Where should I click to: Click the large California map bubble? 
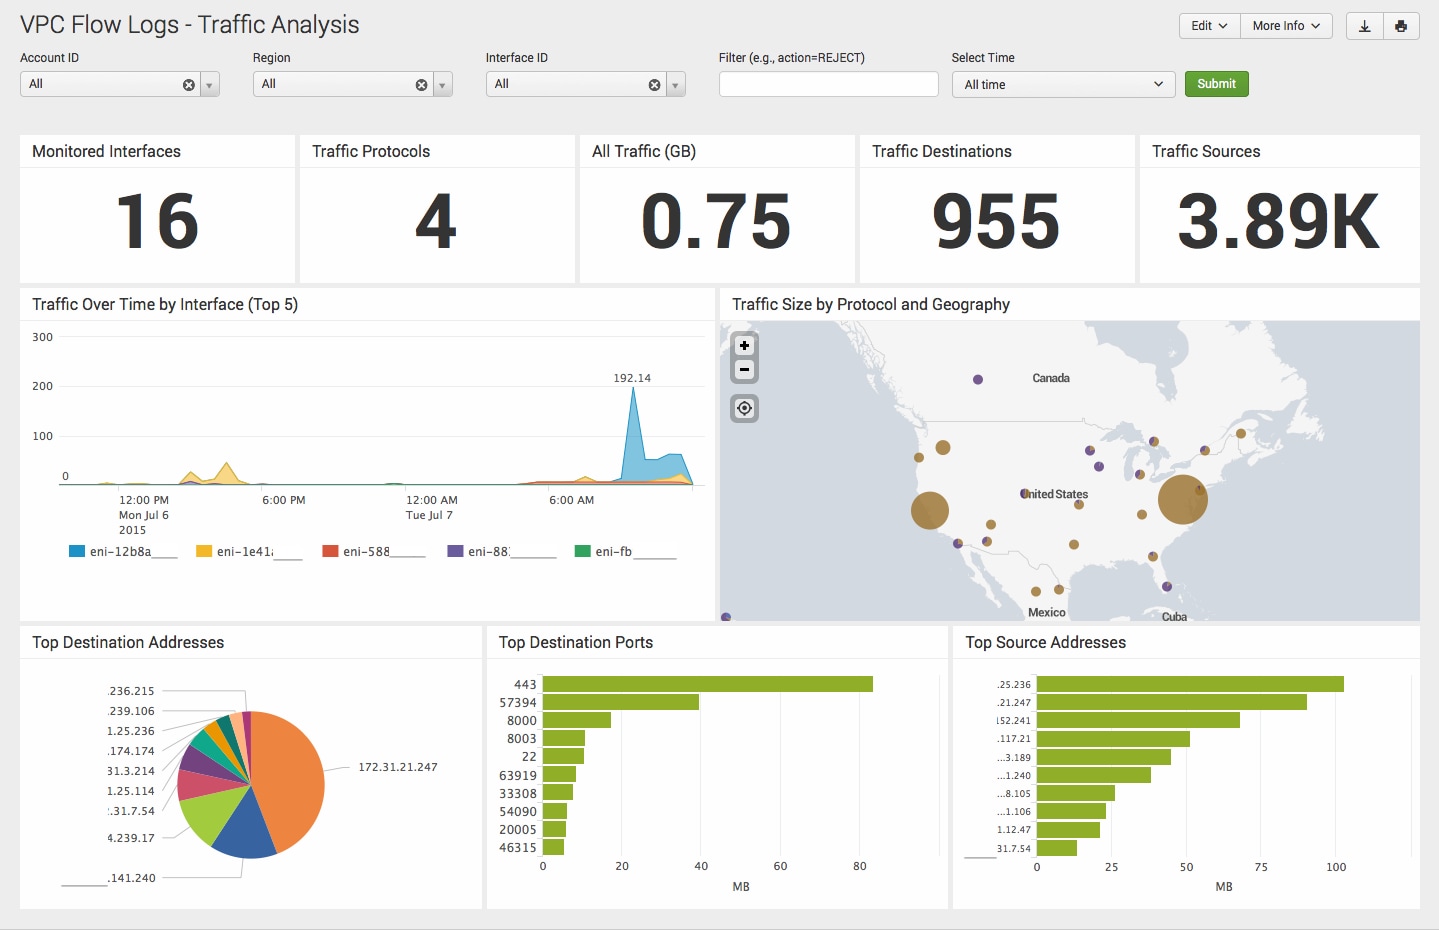tap(930, 511)
